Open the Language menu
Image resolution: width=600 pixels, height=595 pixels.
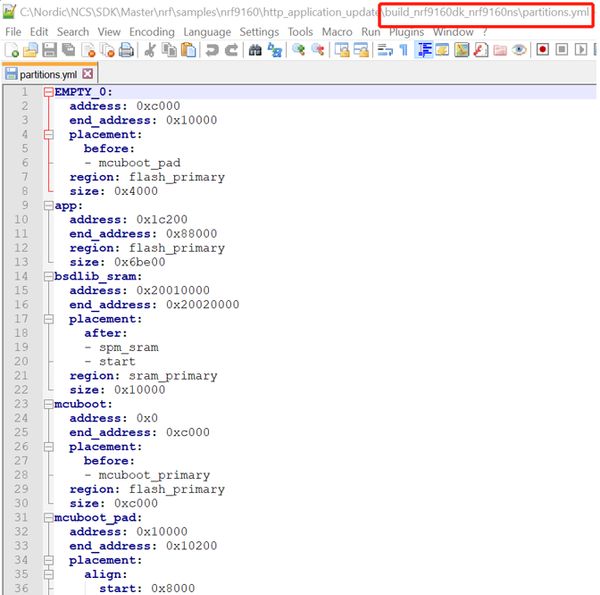207,32
